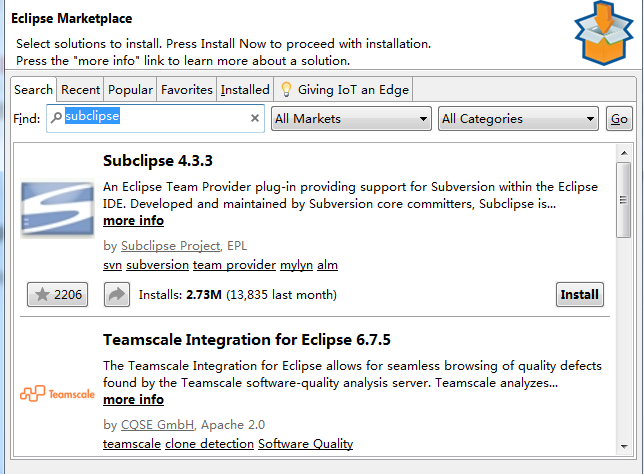Open more info link for Subclipse
Image resolution: width=644 pixels, height=474 pixels.
pyautogui.click(x=133, y=221)
